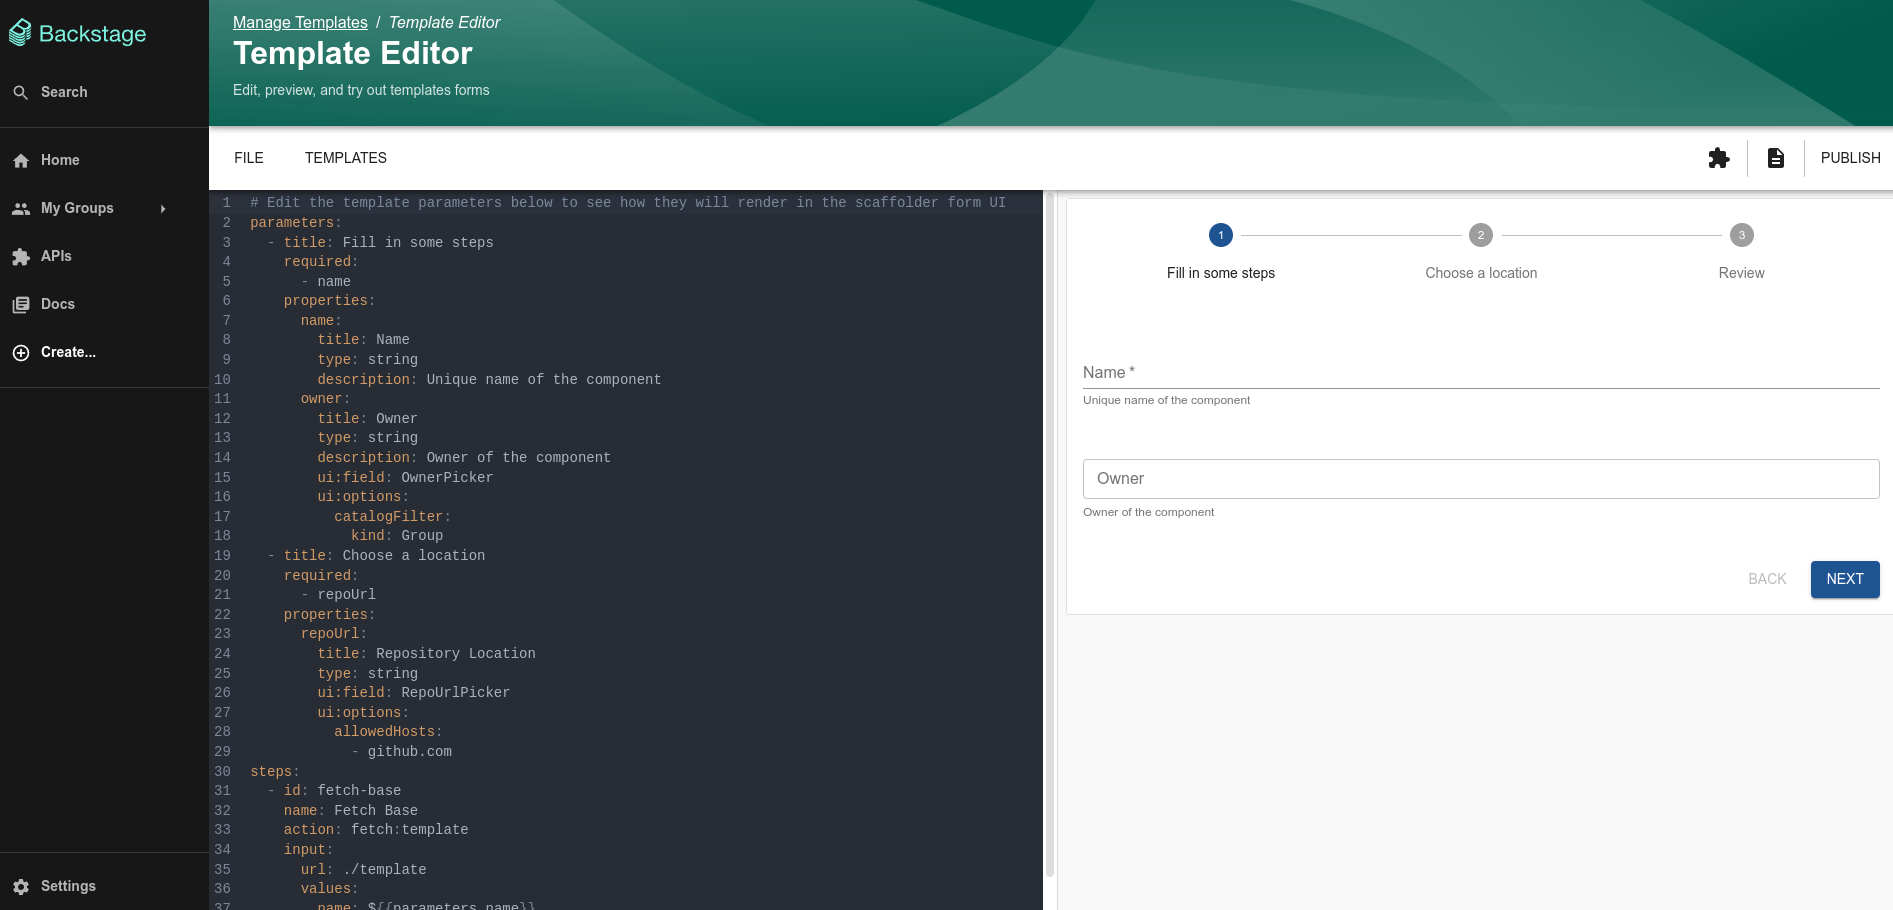The height and width of the screenshot is (910, 1893).
Task: Open Docs via library icon
Action: [x=20, y=304]
